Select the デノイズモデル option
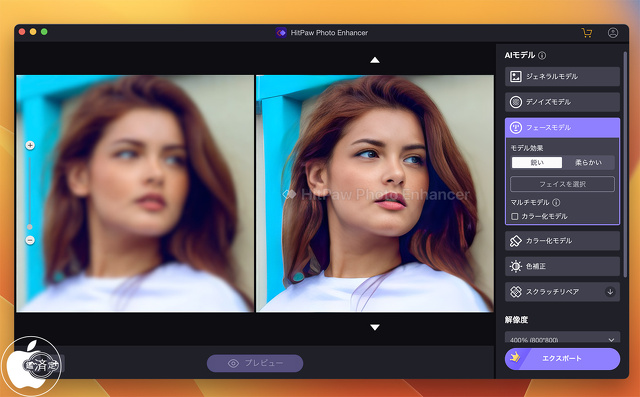 point(562,102)
